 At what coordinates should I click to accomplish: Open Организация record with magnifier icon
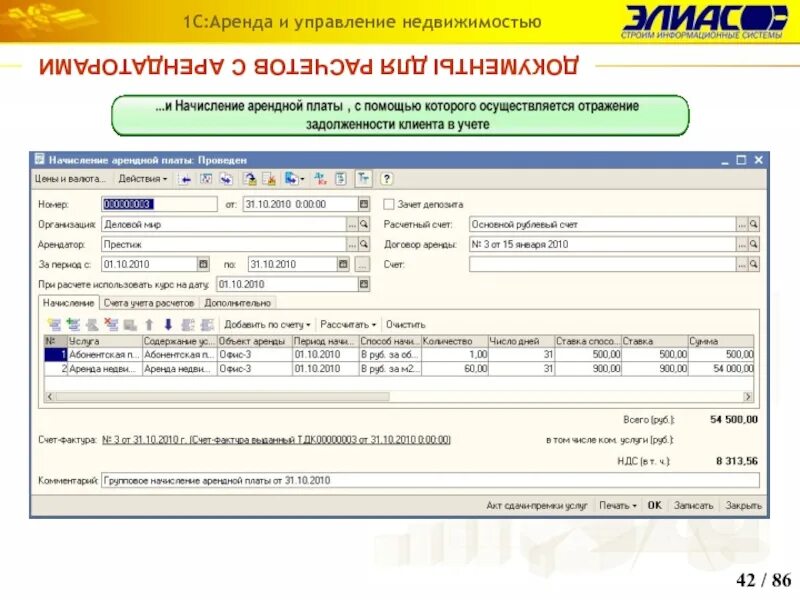pyautogui.click(x=364, y=224)
